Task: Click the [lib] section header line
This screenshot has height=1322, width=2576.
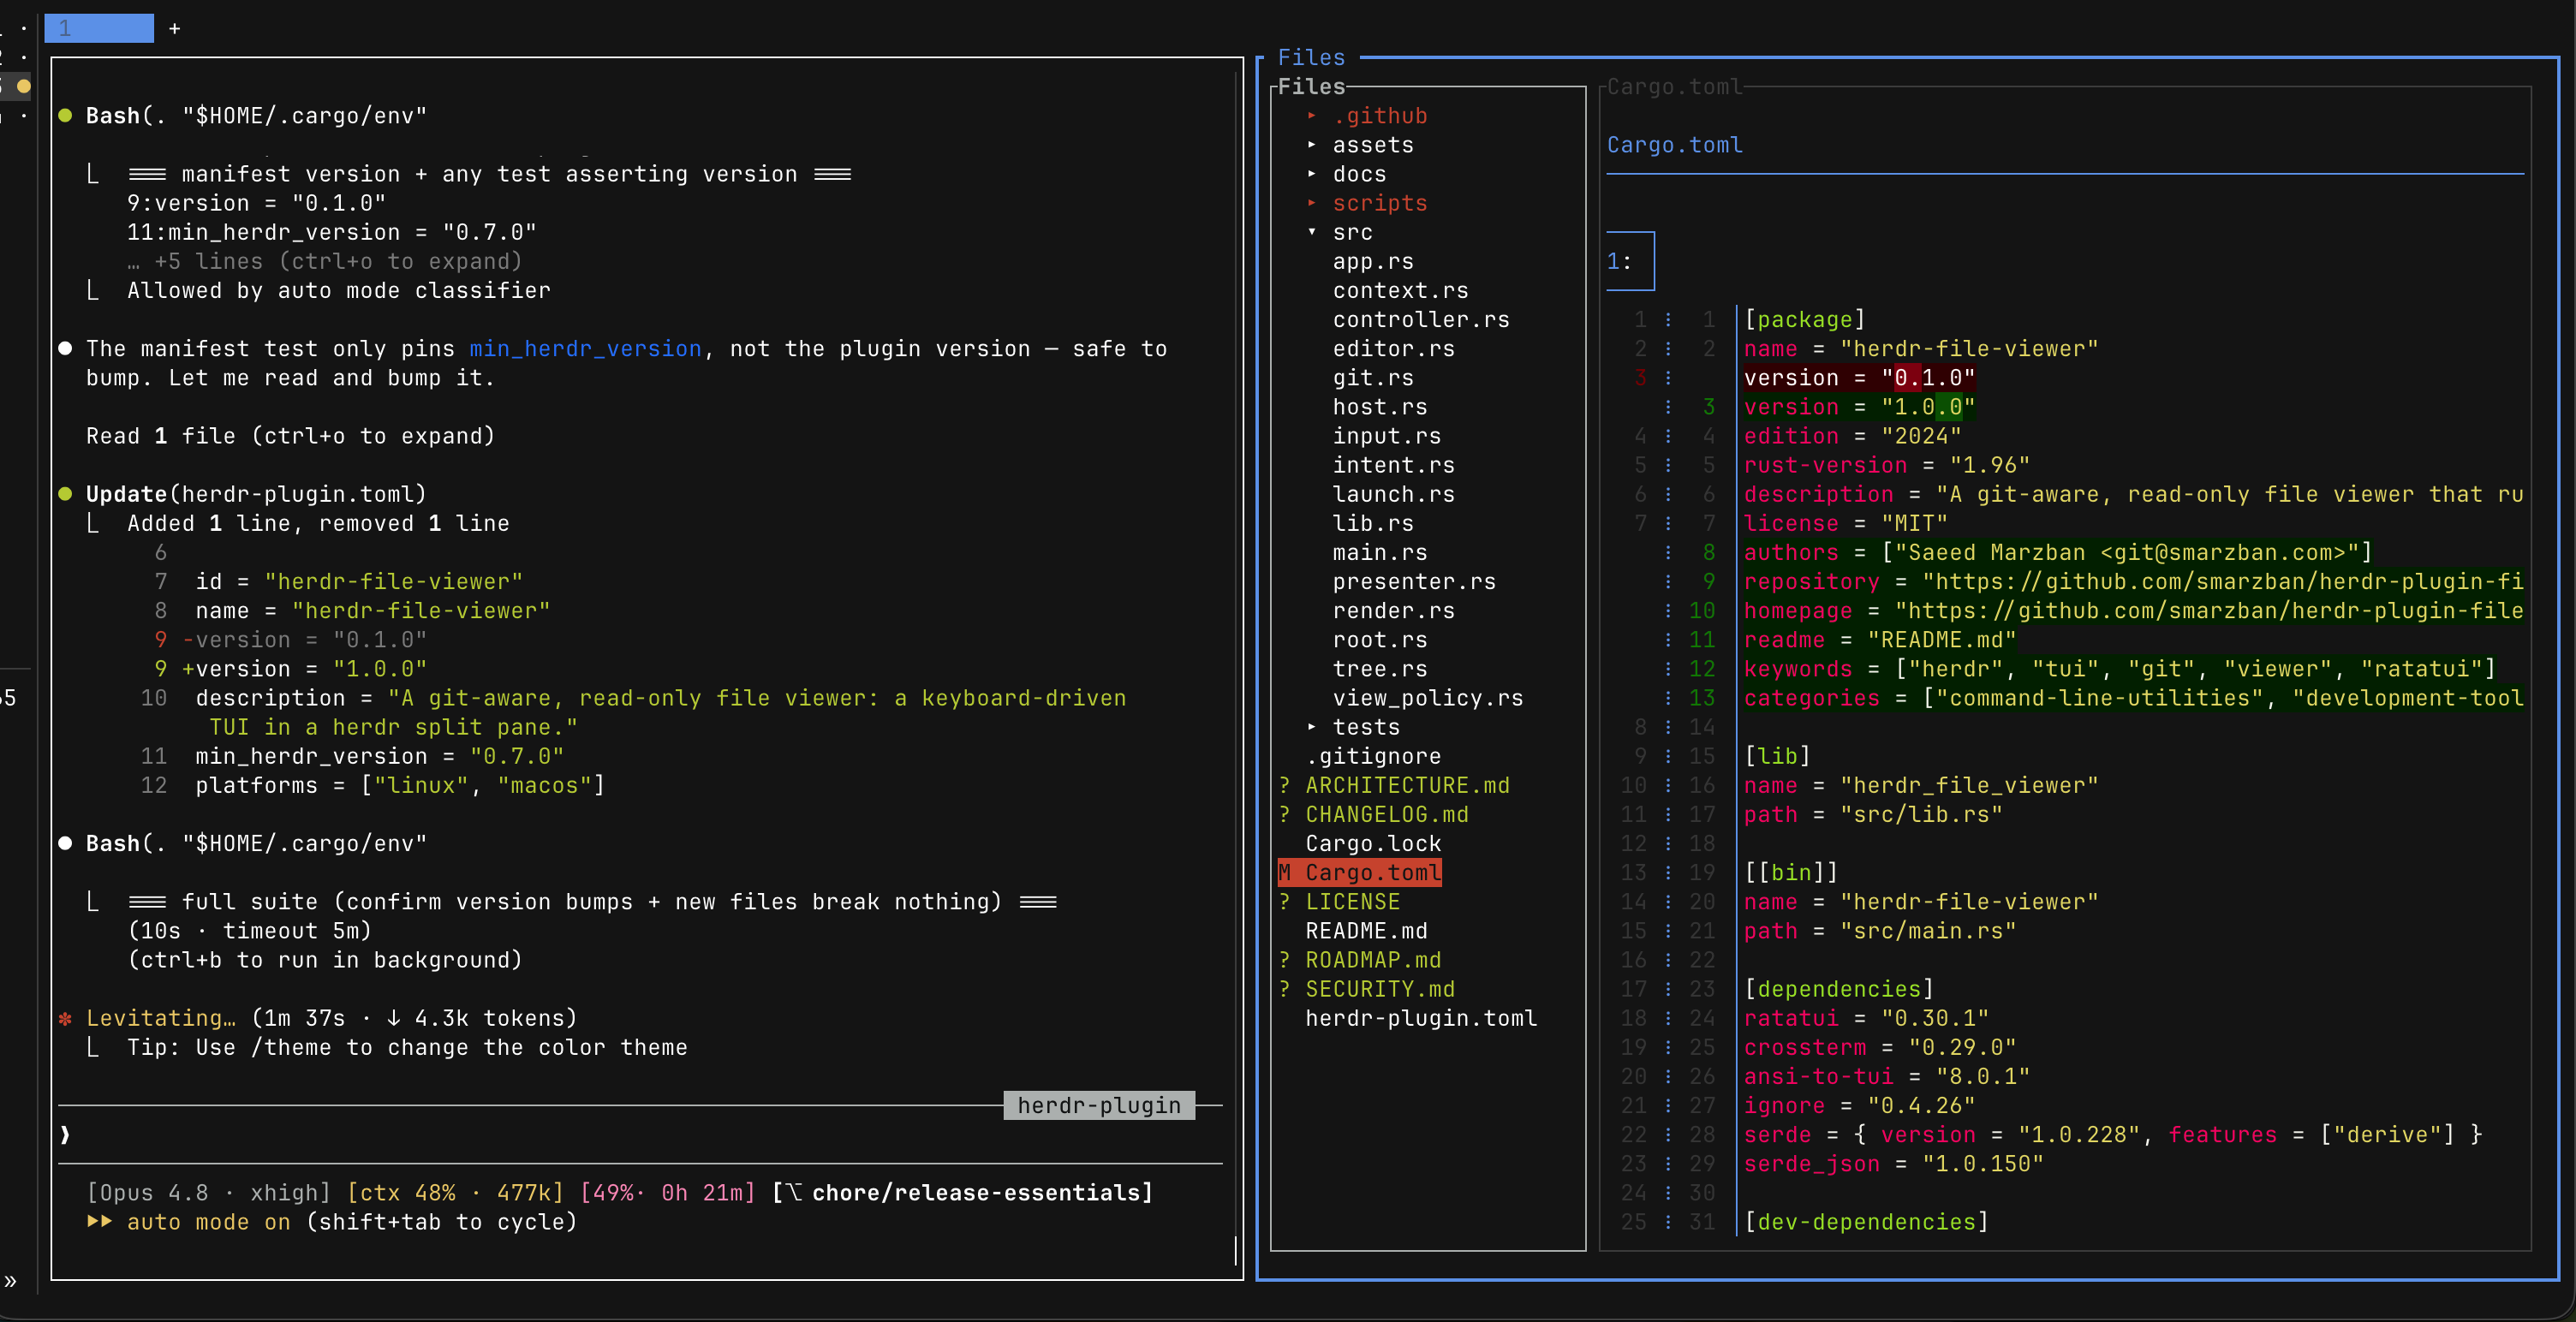Action: 1777,756
